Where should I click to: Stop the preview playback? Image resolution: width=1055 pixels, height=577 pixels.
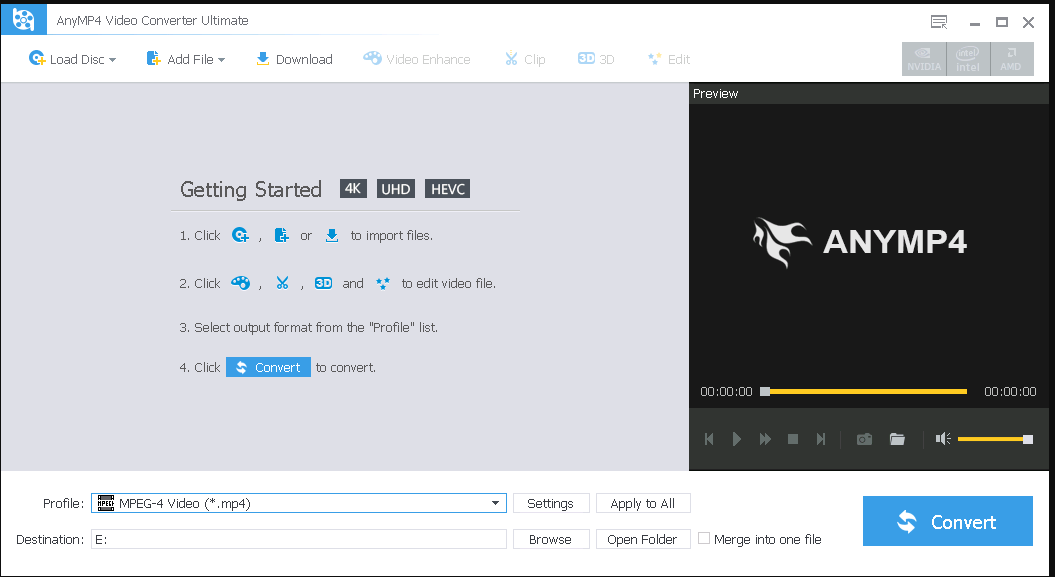[x=793, y=439]
